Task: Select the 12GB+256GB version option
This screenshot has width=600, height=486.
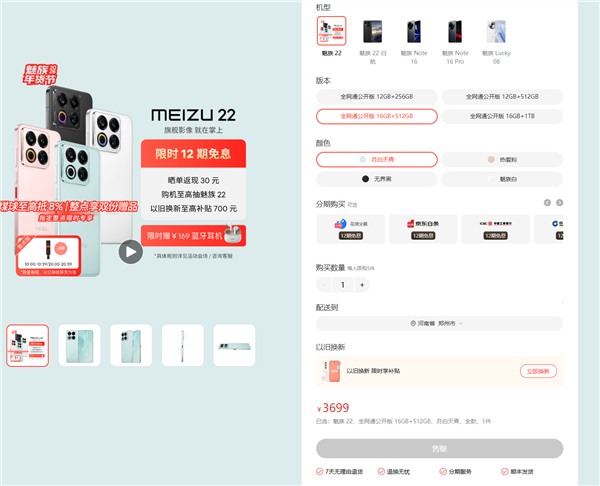Action: pyautogui.click(x=377, y=97)
